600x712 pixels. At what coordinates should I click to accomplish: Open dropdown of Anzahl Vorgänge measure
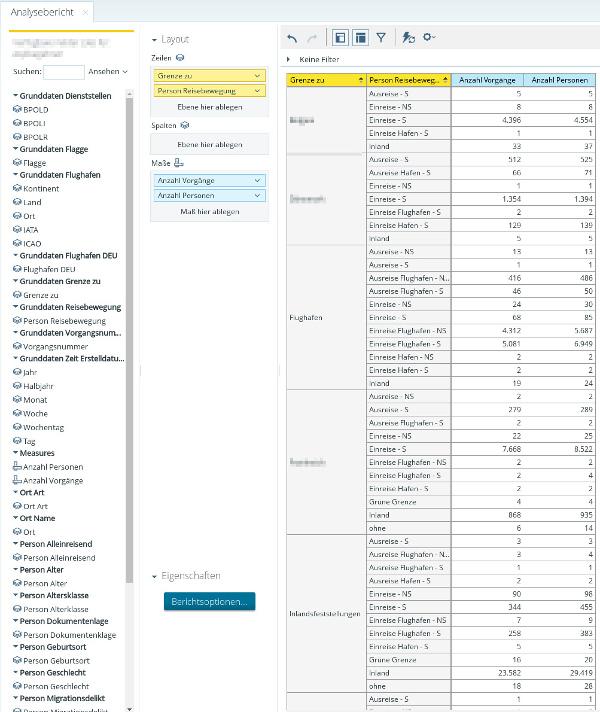[257, 180]
